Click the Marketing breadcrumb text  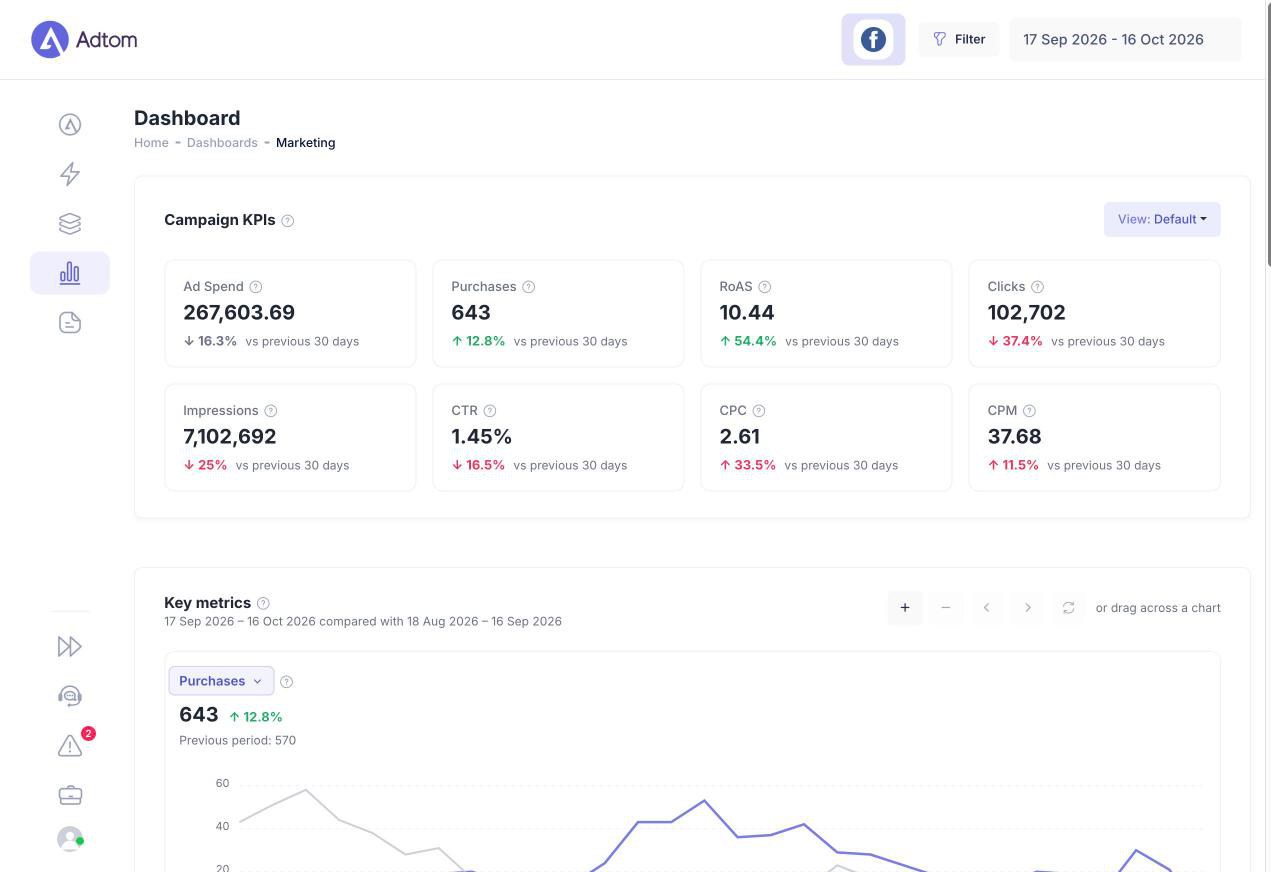306,143
